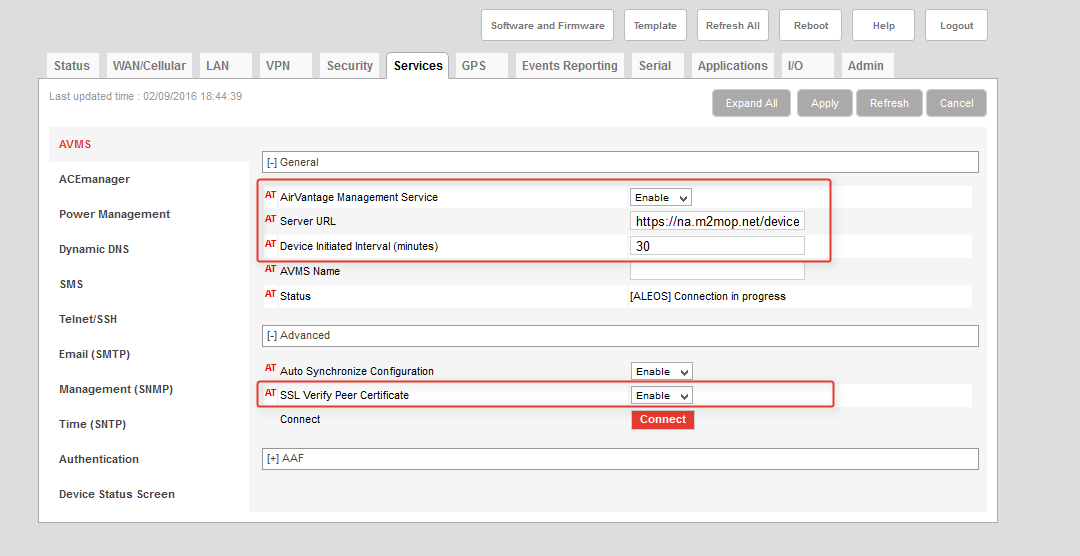Click the Expand All button
1080x556 pixels.
tap(751, 103)
